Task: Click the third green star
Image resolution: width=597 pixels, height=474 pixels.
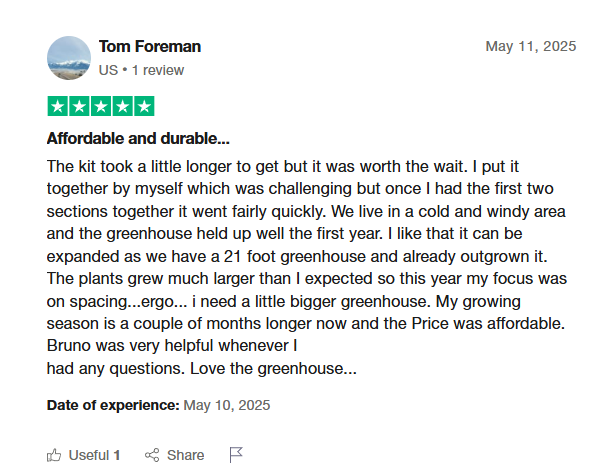Action: tap(101, 106)
